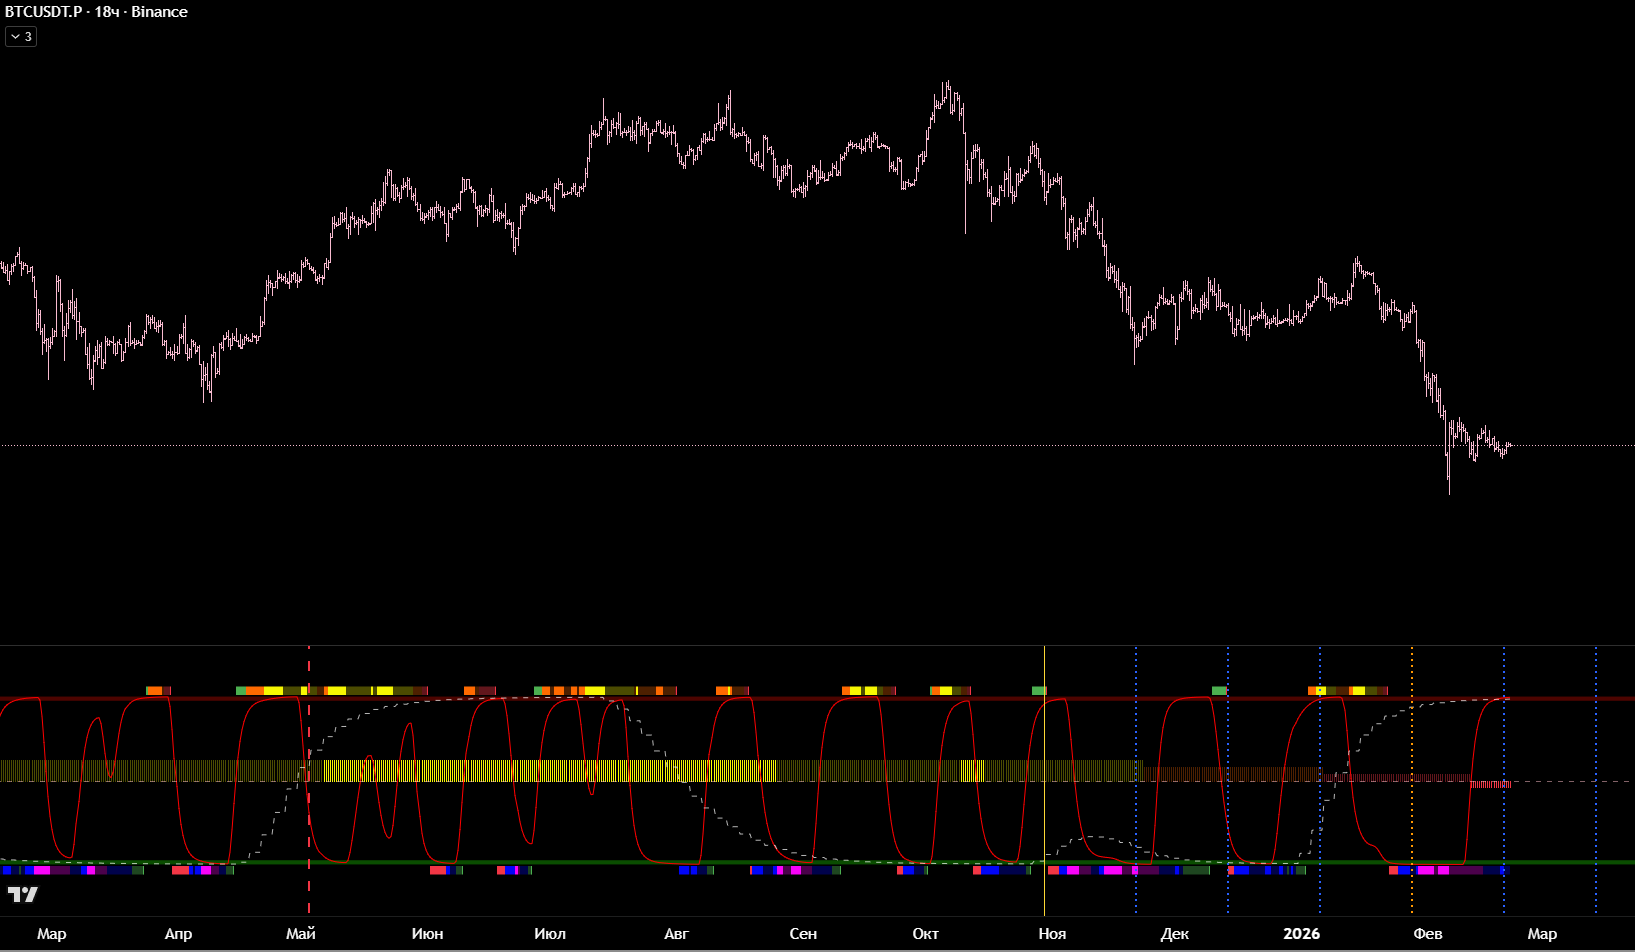Click the Дек label on the time axis
Image resolution: width=1635 pixels, height=952 pixels.
click(1174, 933)
